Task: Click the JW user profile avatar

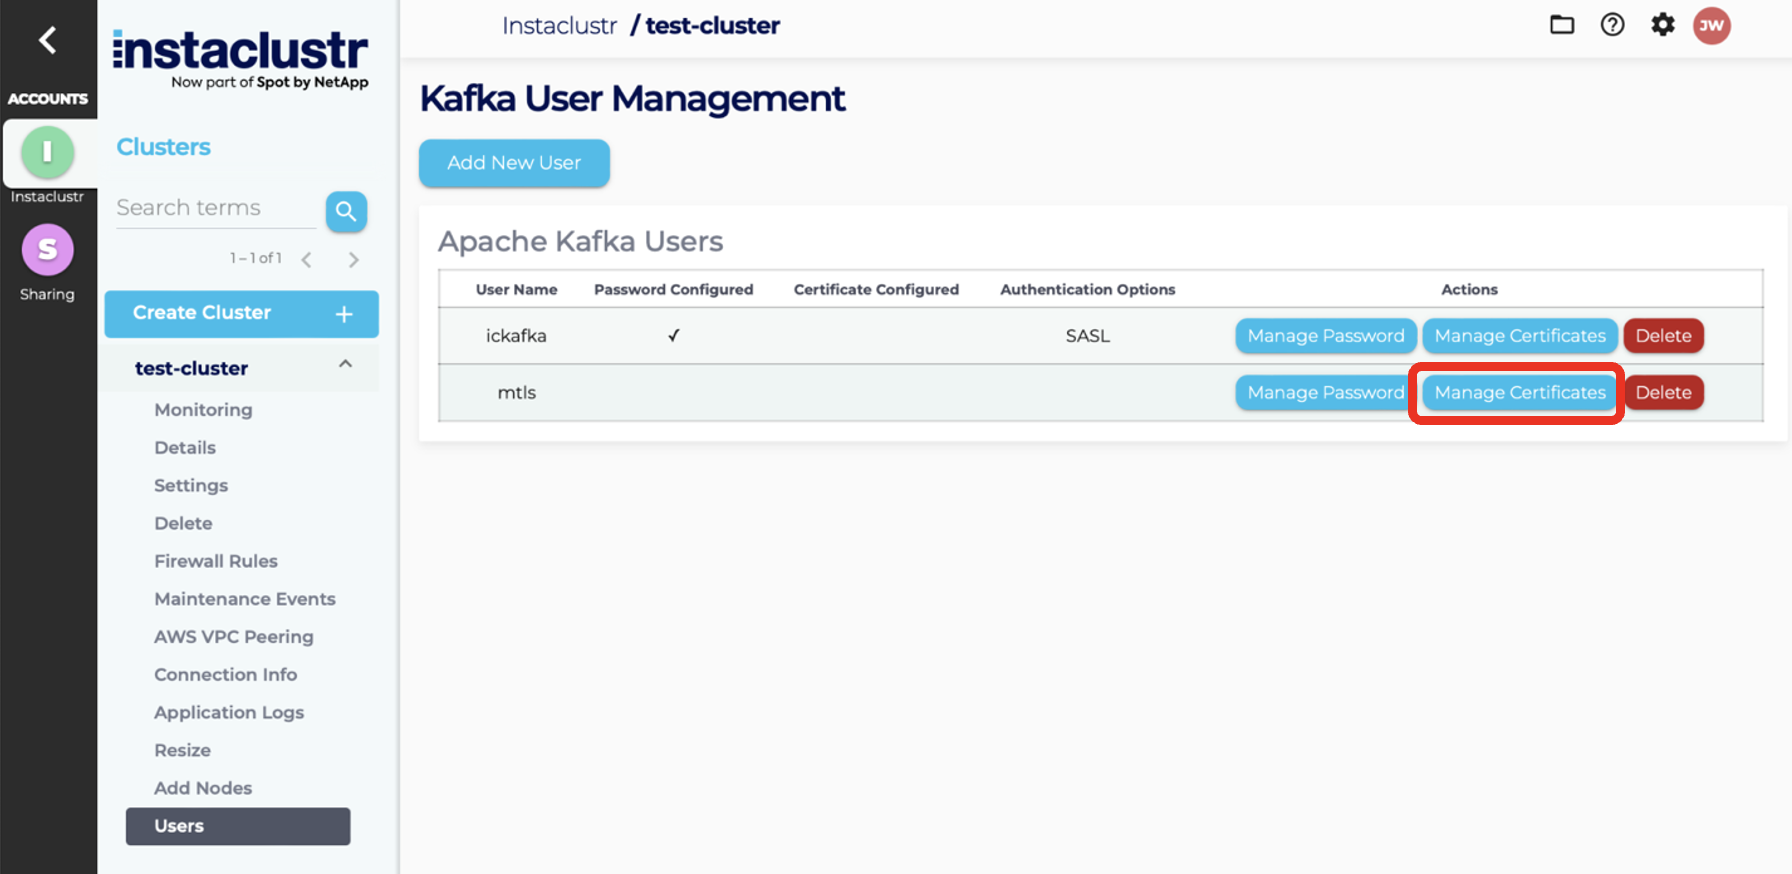Action: [1711, 26]
